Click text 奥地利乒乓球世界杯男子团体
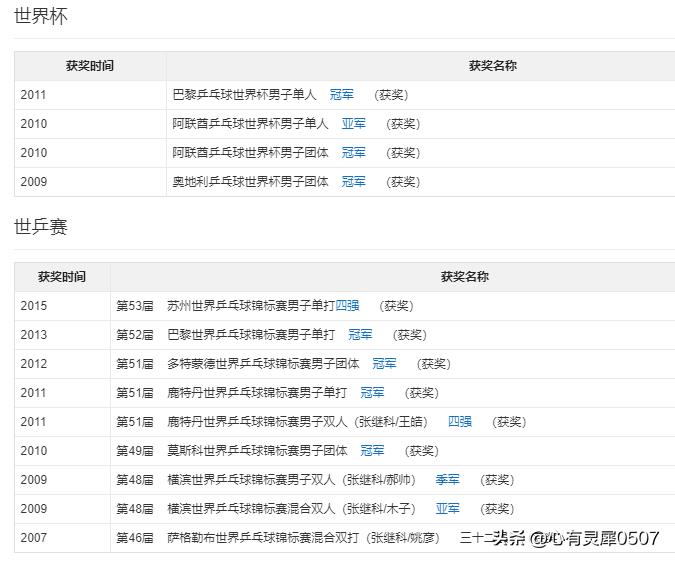Image resolution: width=675 pixels, height=562 pixels. tap(251, 182)
